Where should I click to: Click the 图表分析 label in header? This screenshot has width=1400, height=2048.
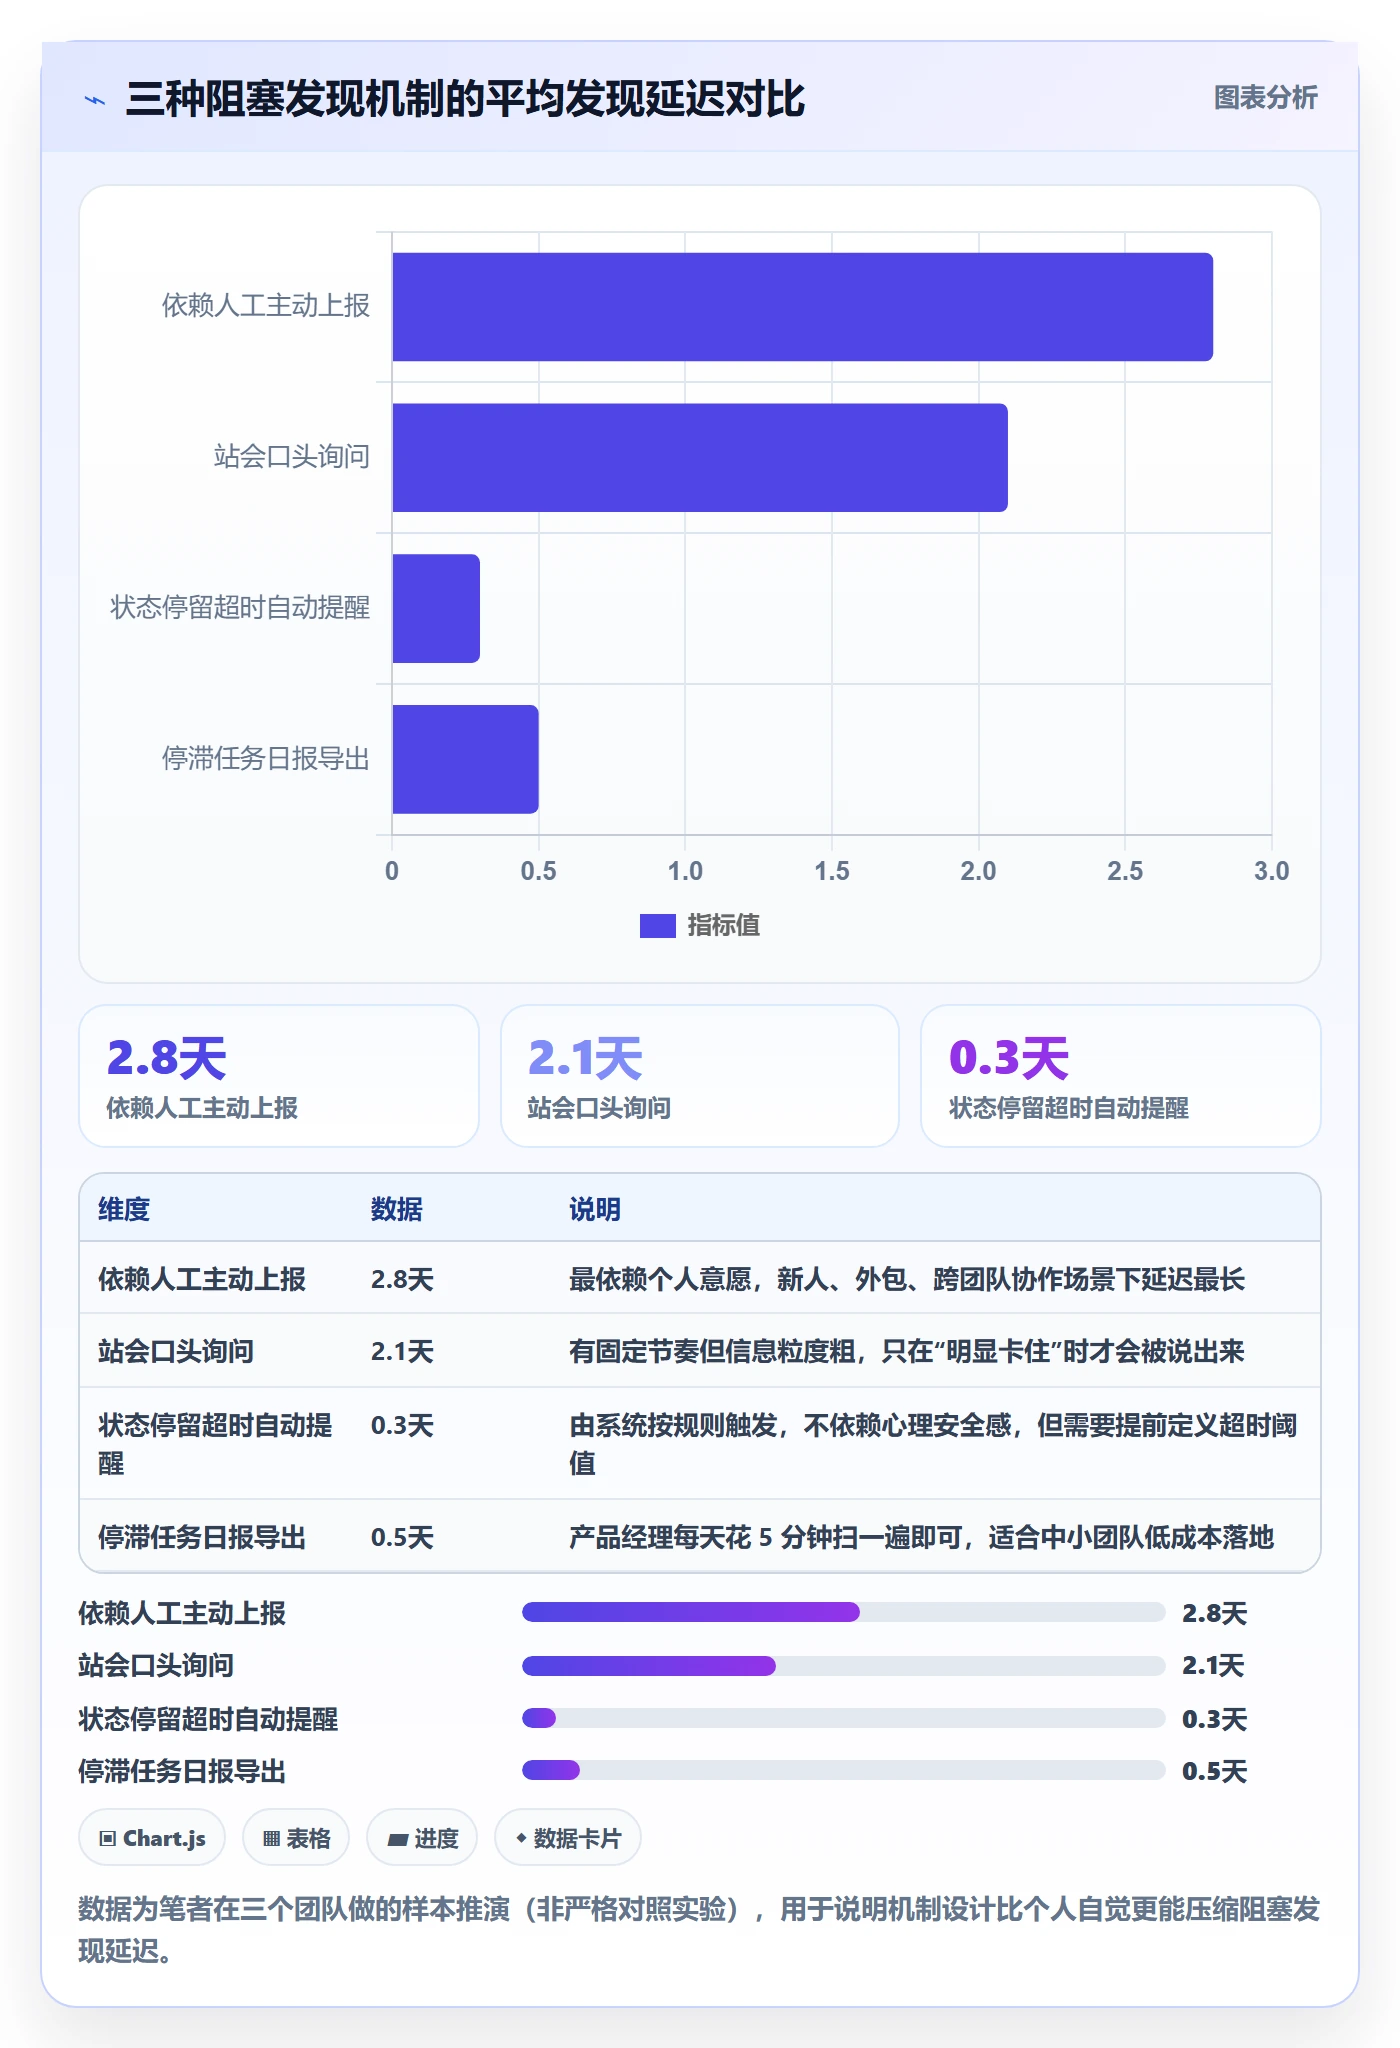[1265, 98]
